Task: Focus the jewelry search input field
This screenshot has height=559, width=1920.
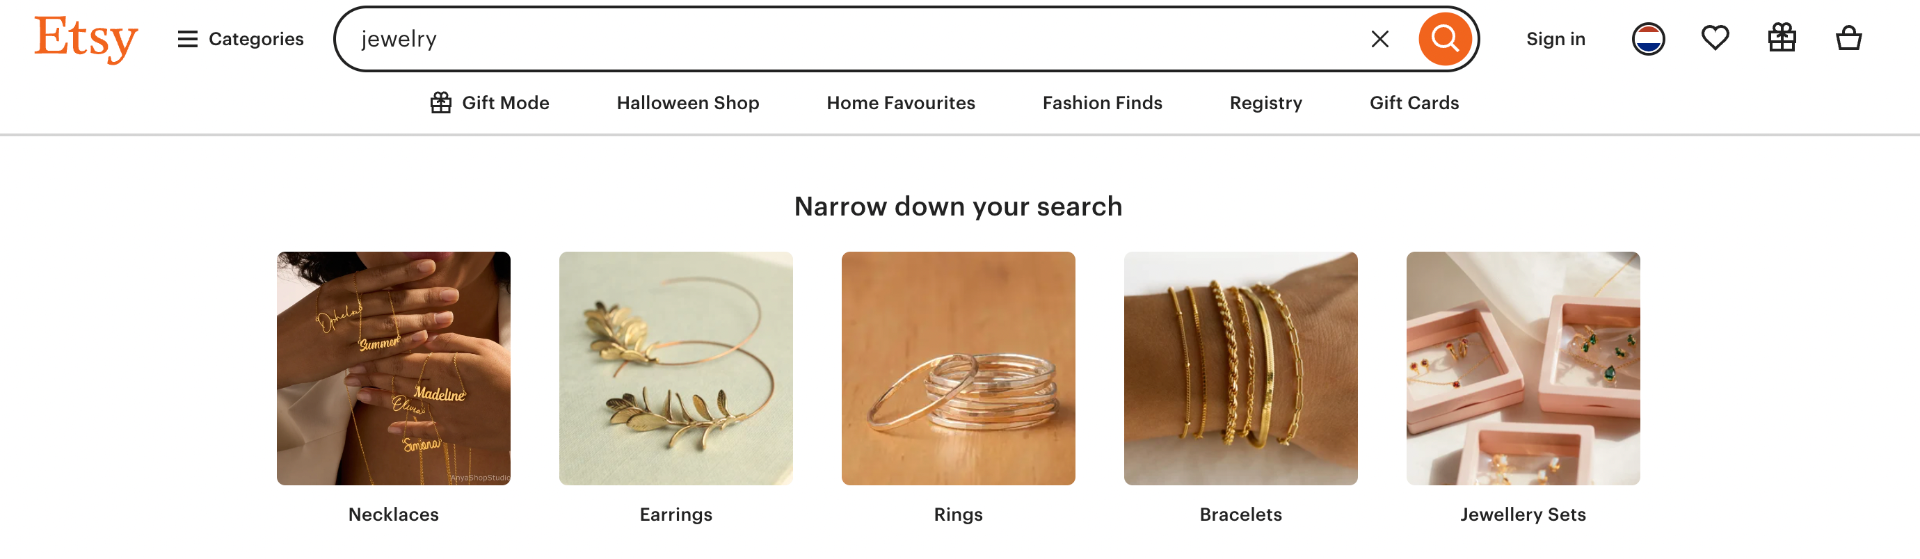Action: [x=860, y=39]
